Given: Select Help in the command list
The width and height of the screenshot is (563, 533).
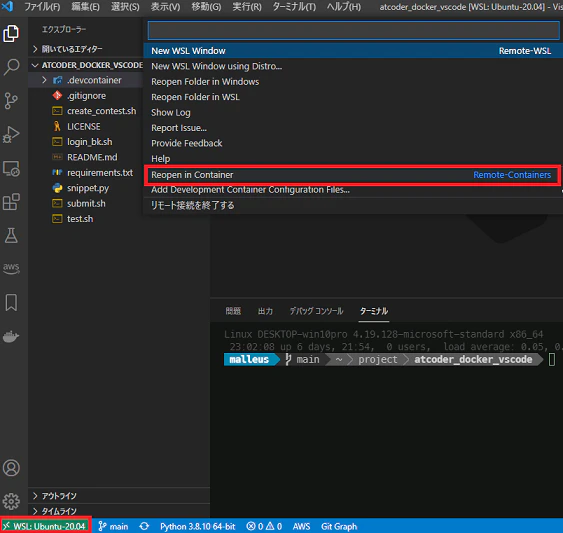Looking at the screenshot, I should click(x=353, y=159).
